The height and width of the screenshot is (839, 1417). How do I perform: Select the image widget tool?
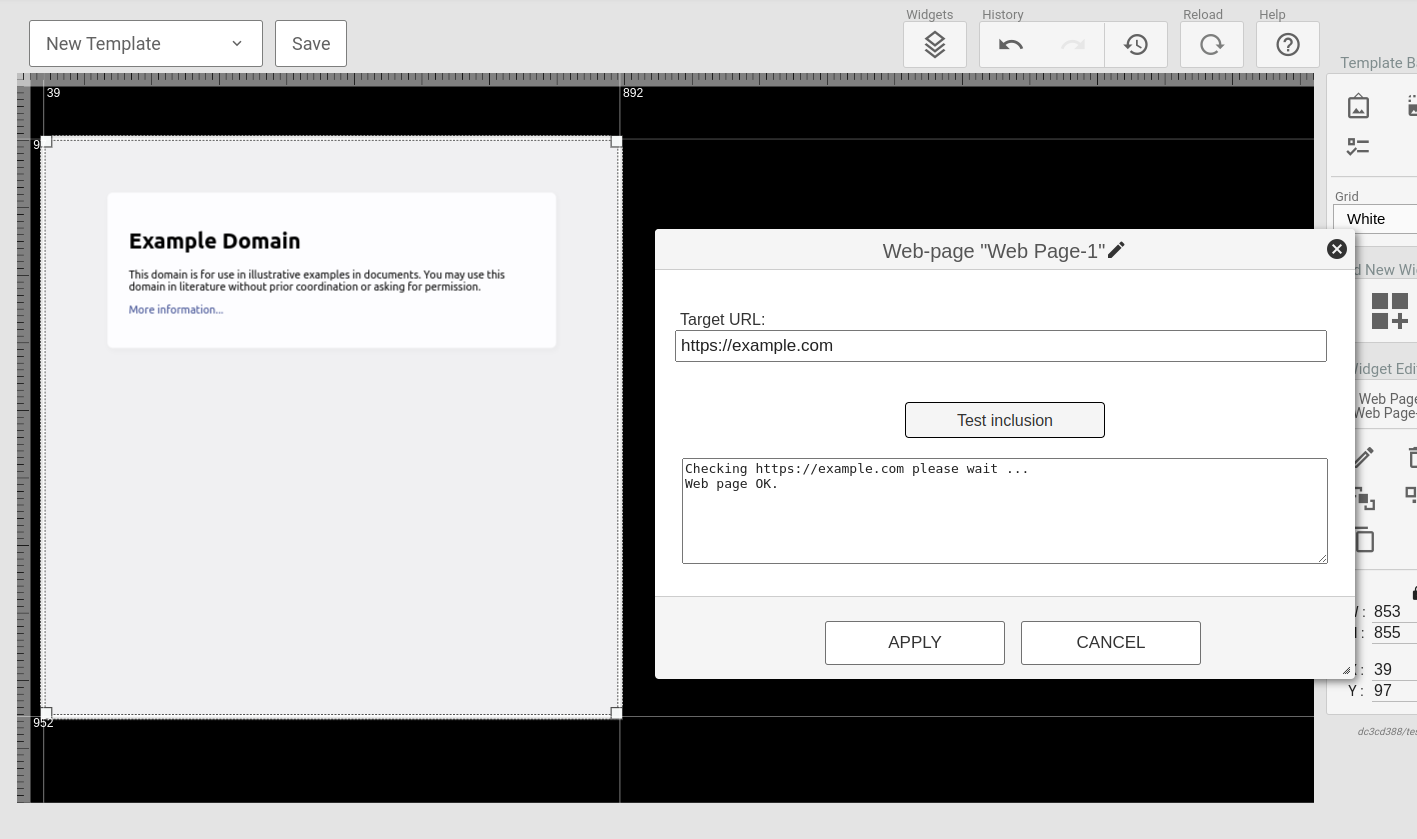[1358, 105]
